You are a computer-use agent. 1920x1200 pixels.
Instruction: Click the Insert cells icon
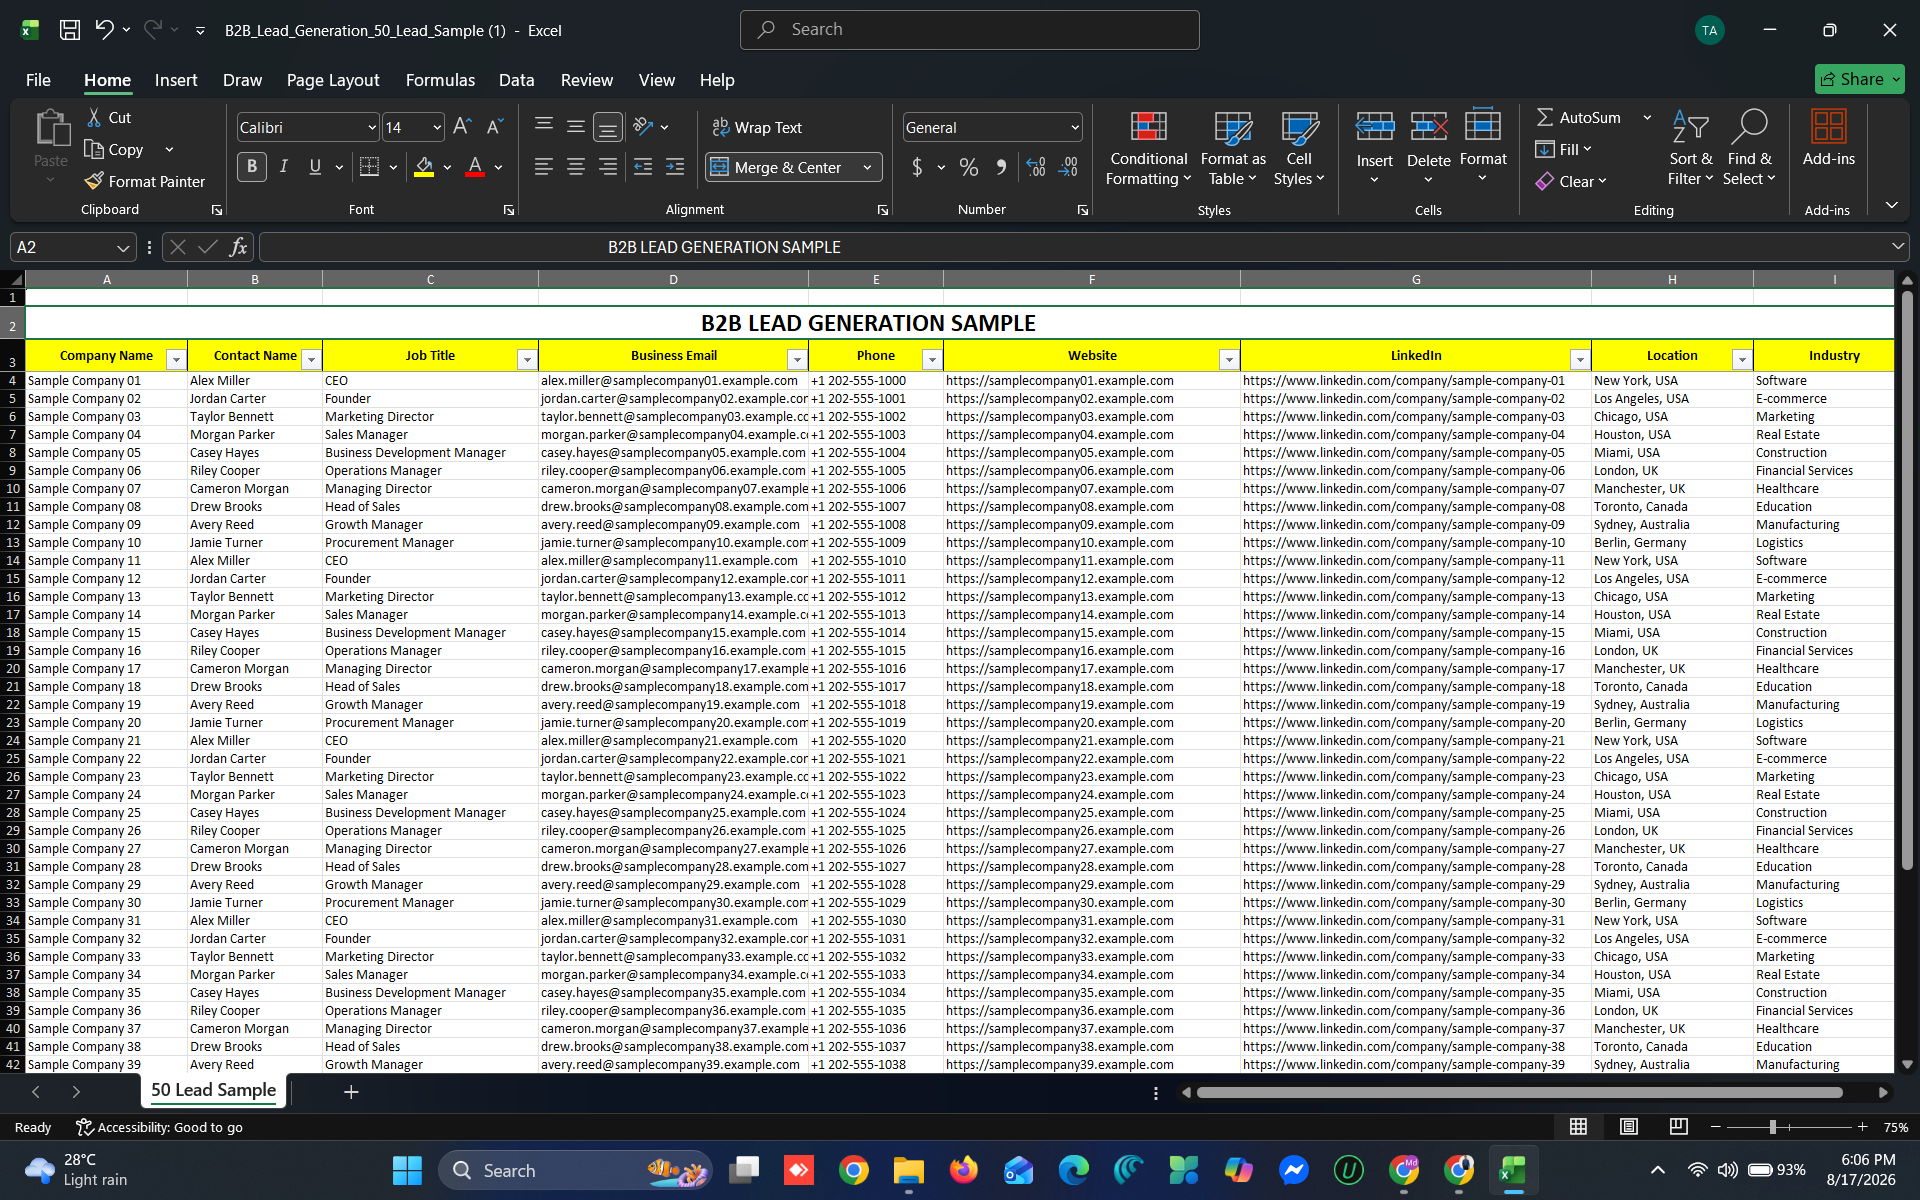coord(1375,128)
